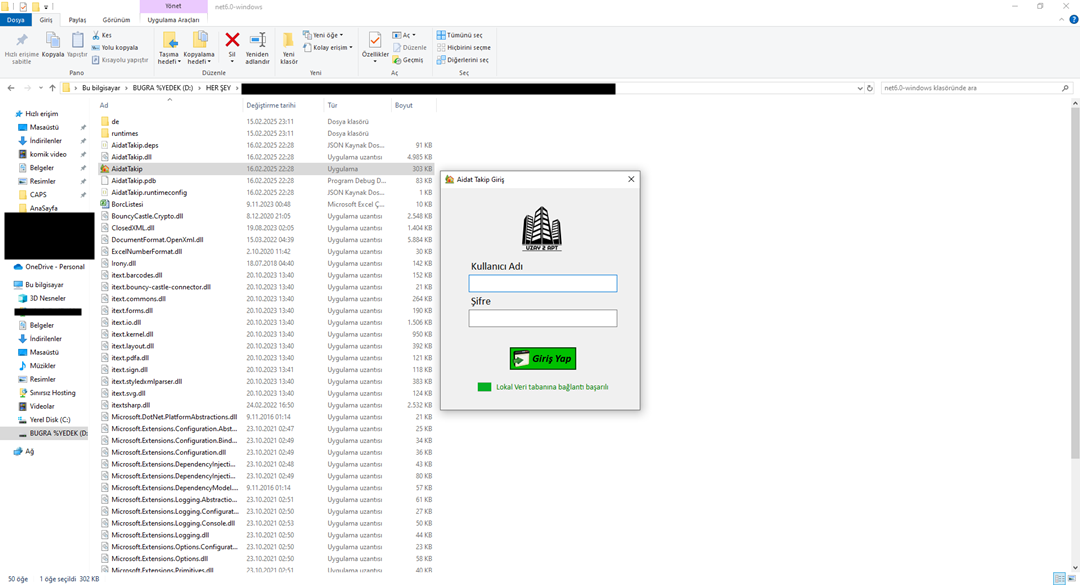Click the Kullanıcı Adı text field

tap(542, 284)
